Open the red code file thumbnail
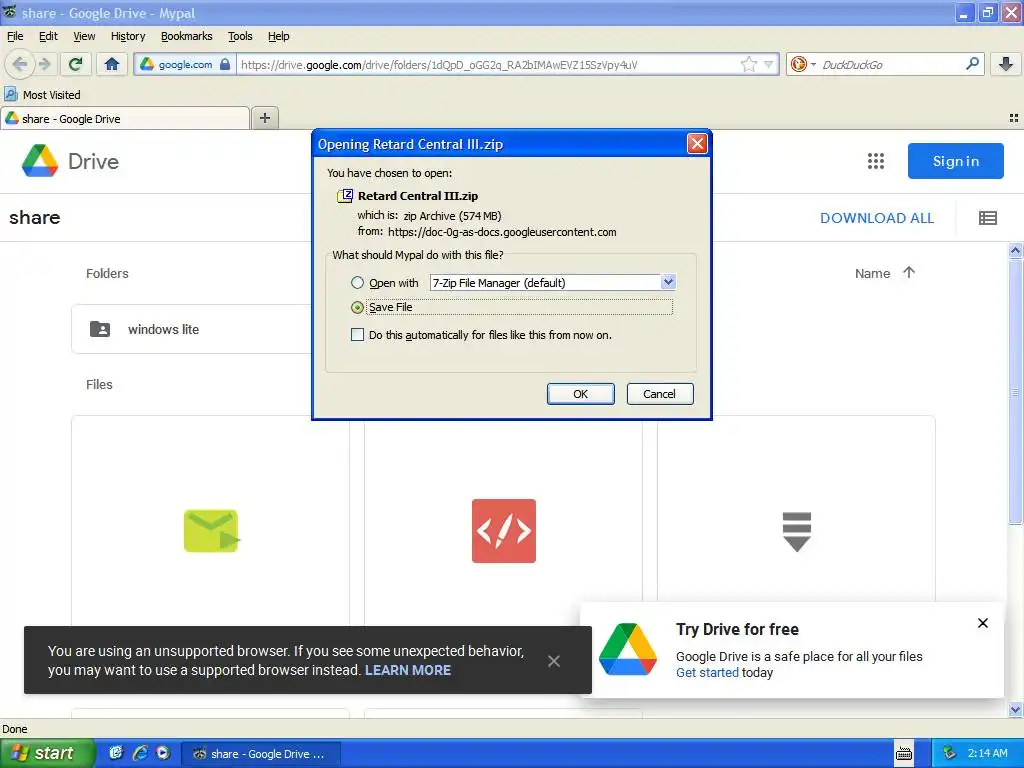 pyautogui.click(x=504, y=531)
